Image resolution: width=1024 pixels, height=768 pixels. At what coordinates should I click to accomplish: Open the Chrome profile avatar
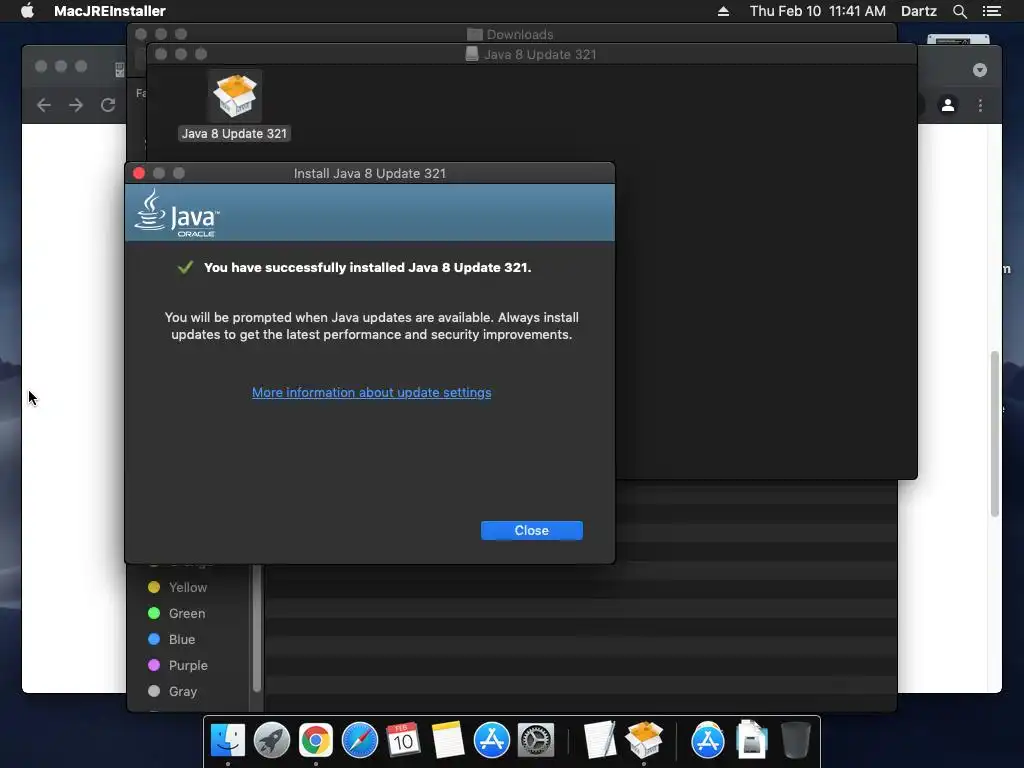(948, 105)
